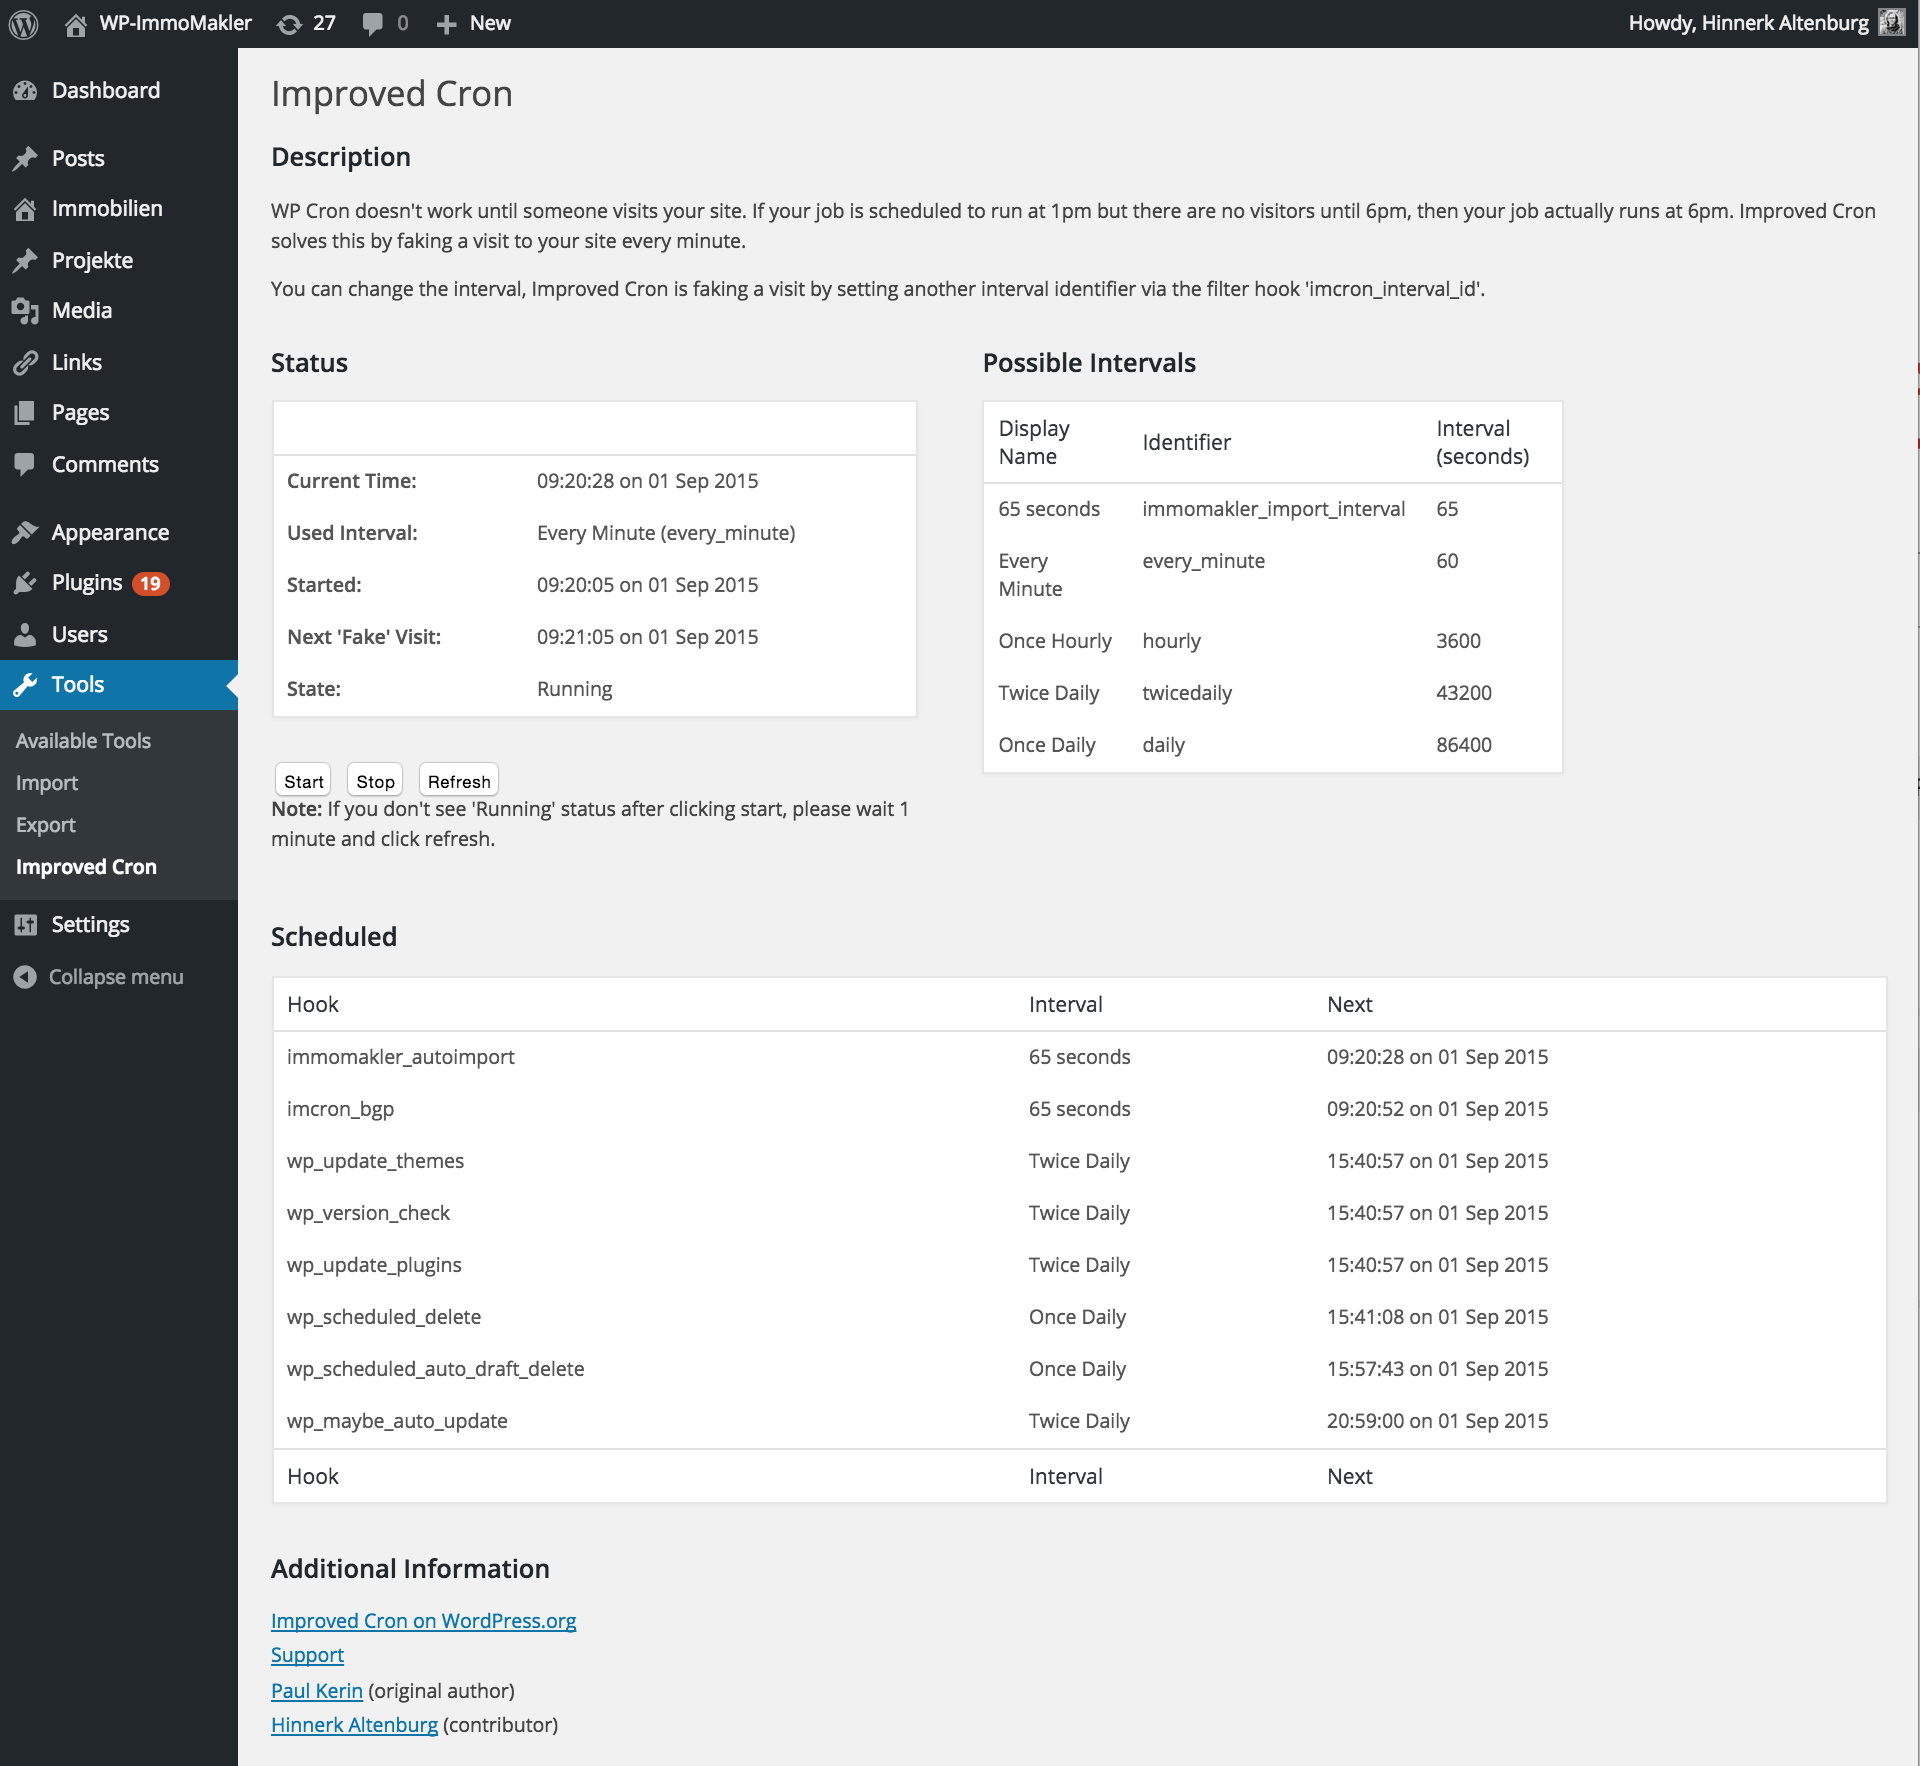The height and width of the screenshot is (1766, 1920).
Task: Click the Comments menu item
Action: click(104, 462)
